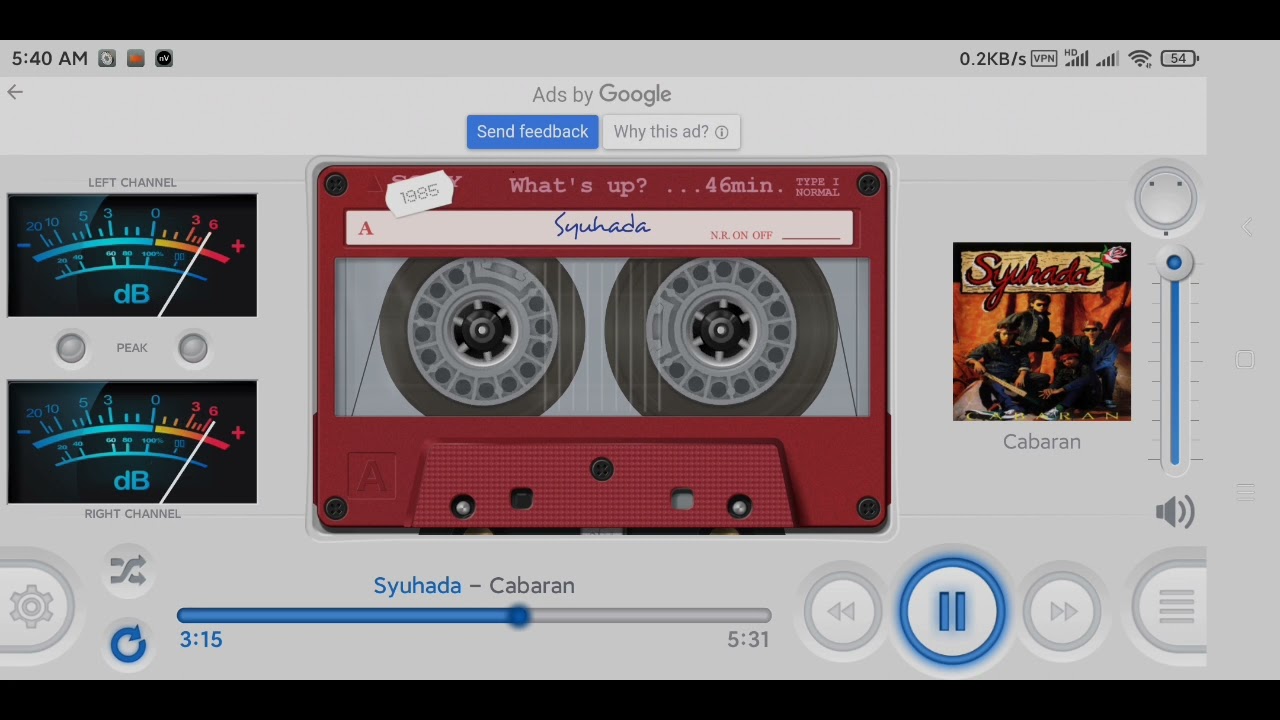Click the back arrow
The width and height of the screenshot is (1280, 720).
pos(15,92)
